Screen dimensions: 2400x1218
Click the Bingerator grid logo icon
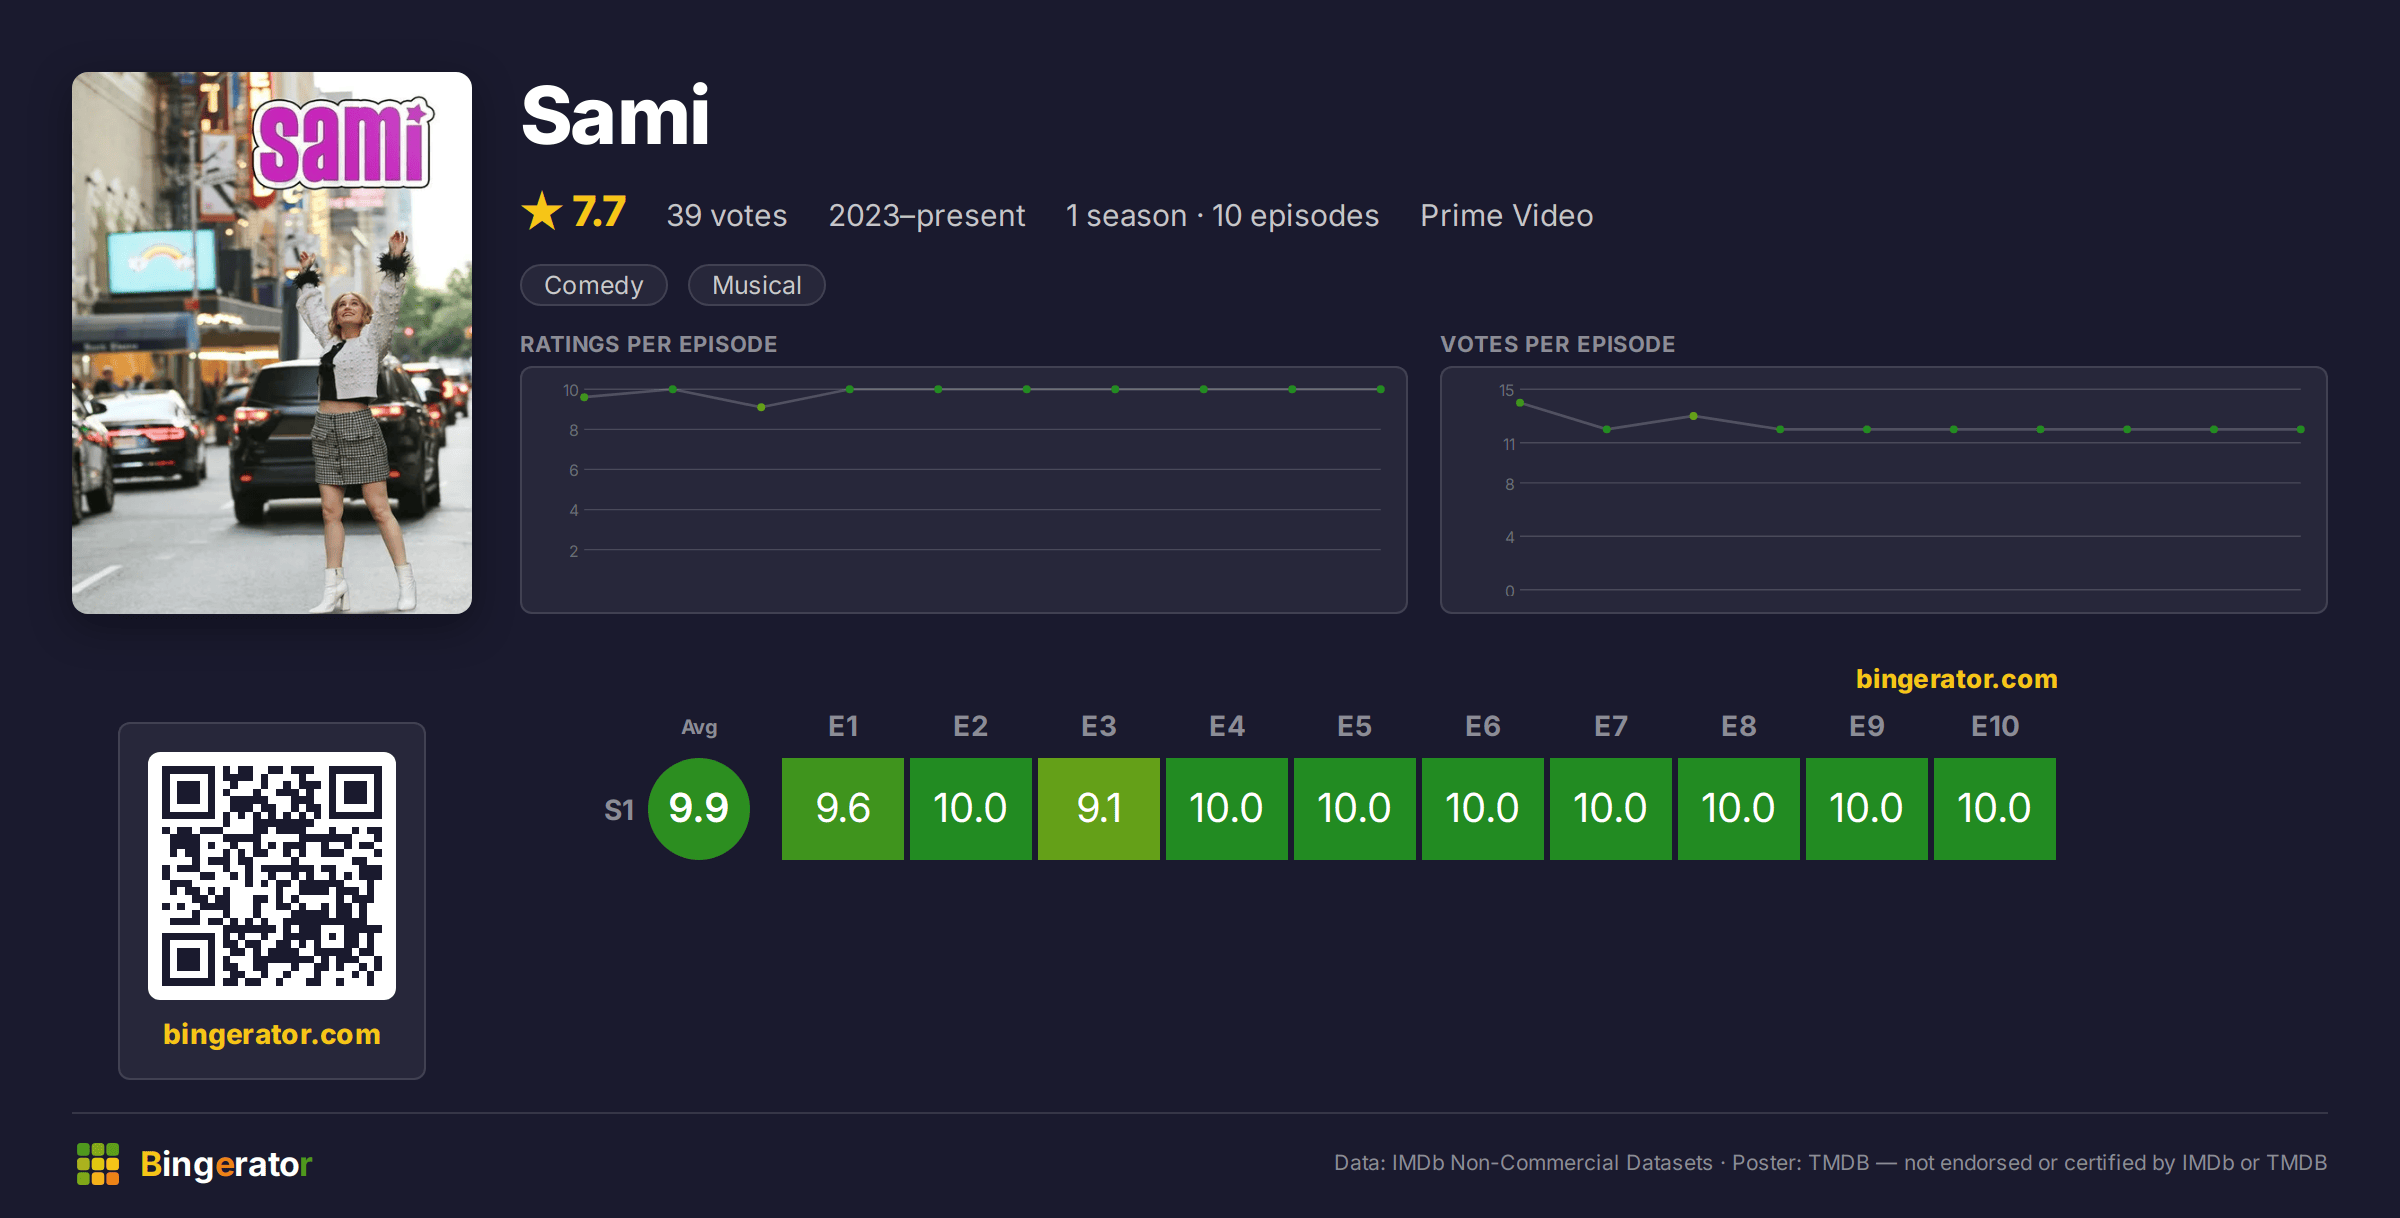click(x=98, y=1164)
